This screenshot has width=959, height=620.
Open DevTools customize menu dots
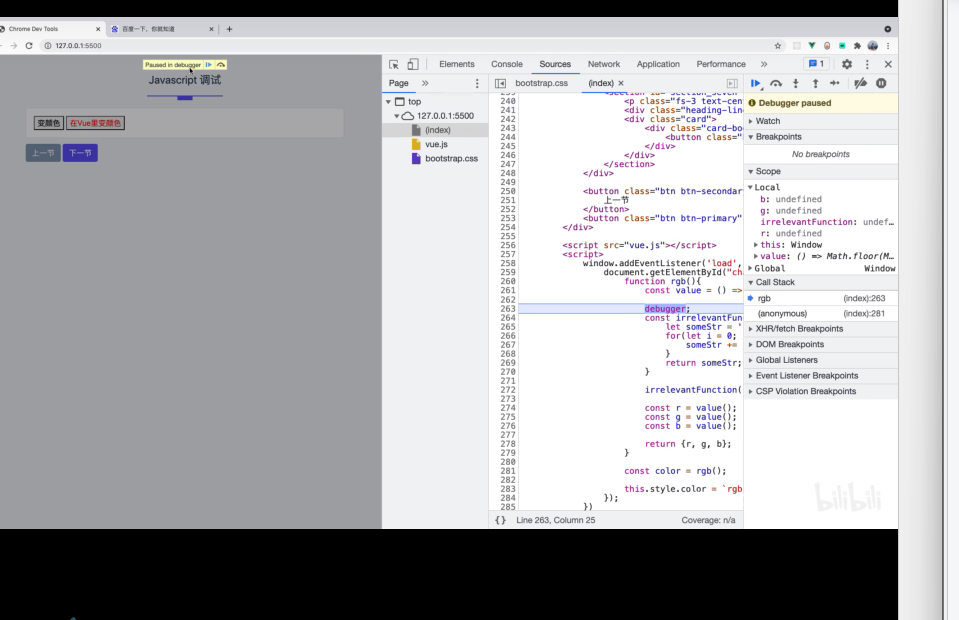[867, 64]
